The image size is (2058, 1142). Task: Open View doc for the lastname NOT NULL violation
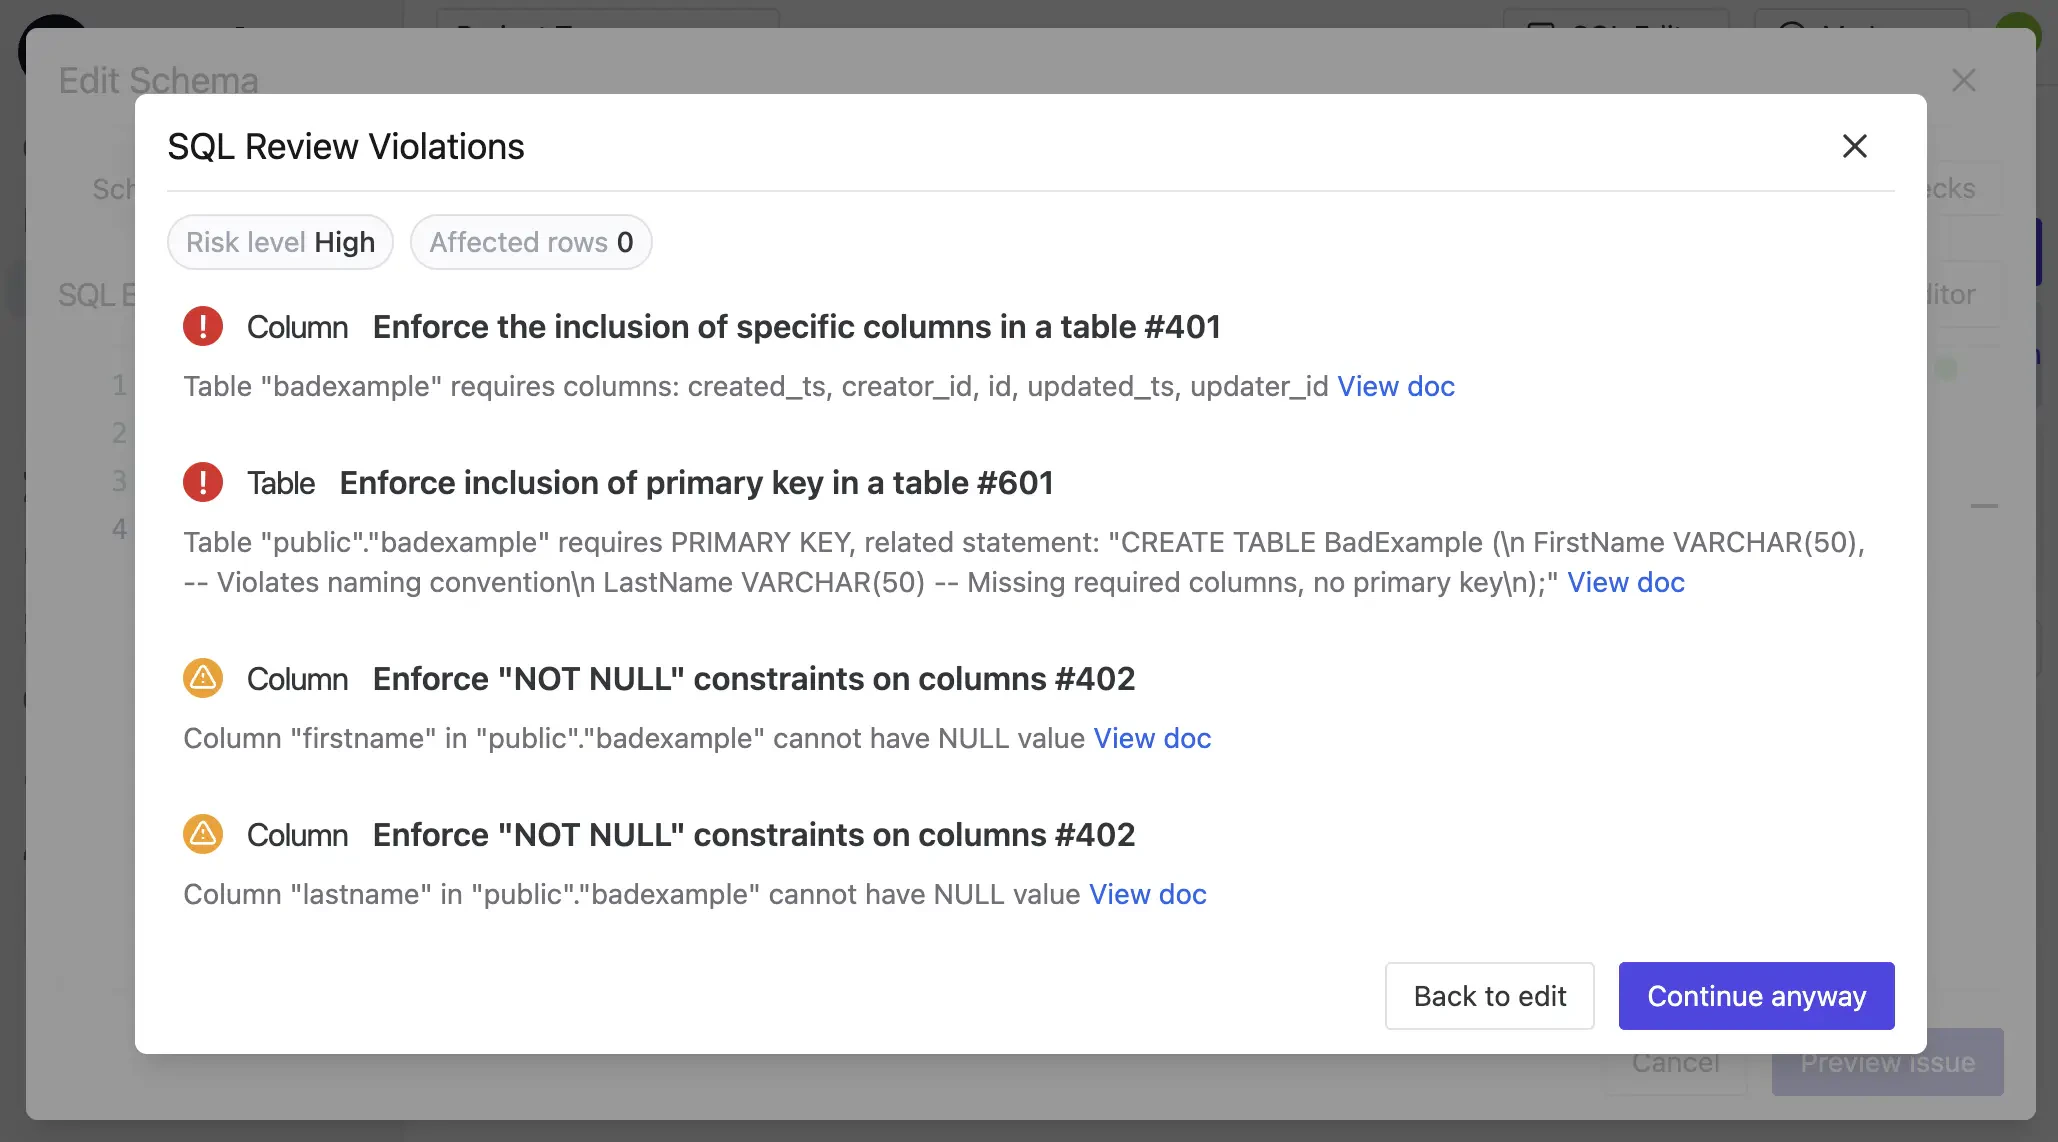(x=1147, y=894)
